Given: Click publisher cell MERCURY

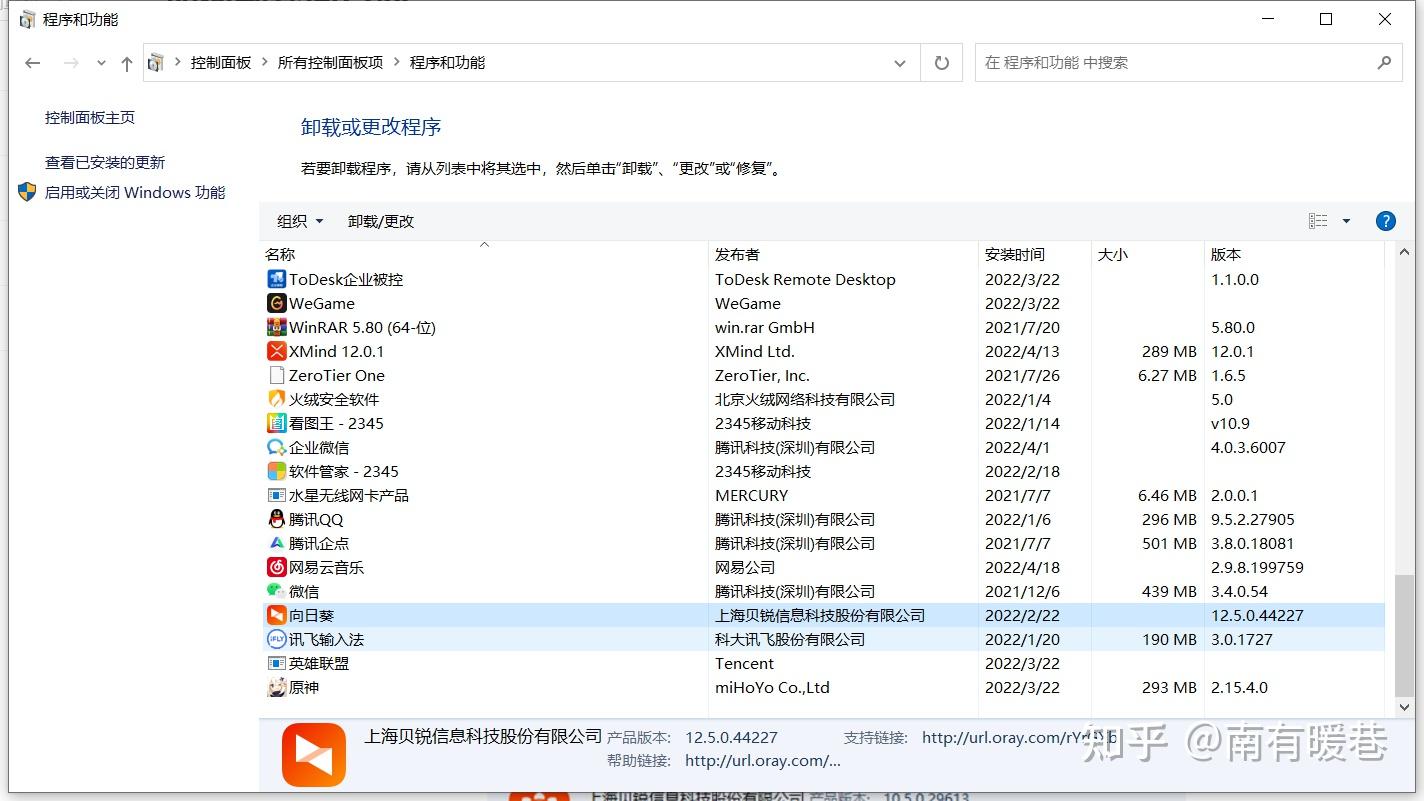Looking at the screenshot, I should click(x=751, y=495).
